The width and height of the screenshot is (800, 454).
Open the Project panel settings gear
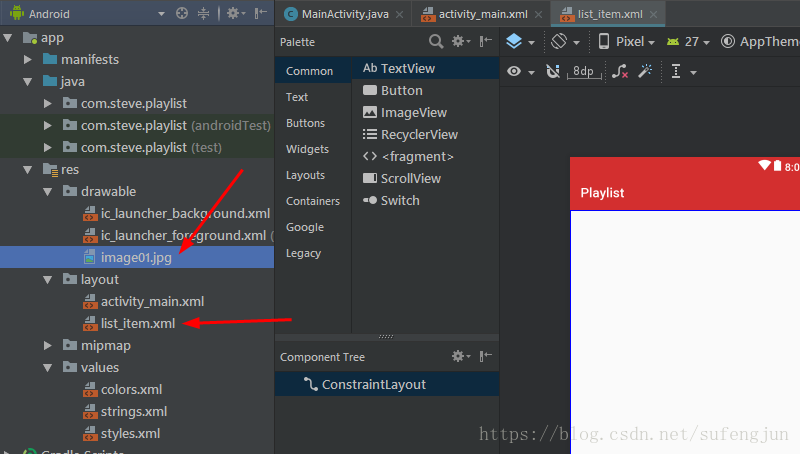tap(235, 13)
